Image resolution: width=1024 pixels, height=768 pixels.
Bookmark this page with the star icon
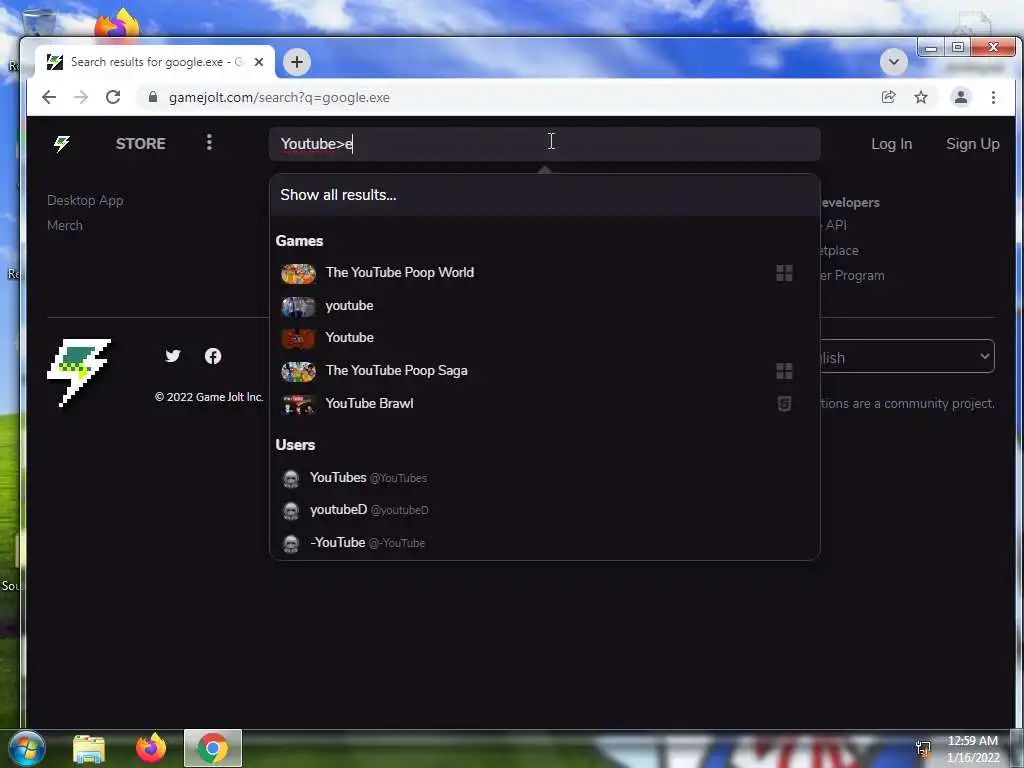coord(921,97)
